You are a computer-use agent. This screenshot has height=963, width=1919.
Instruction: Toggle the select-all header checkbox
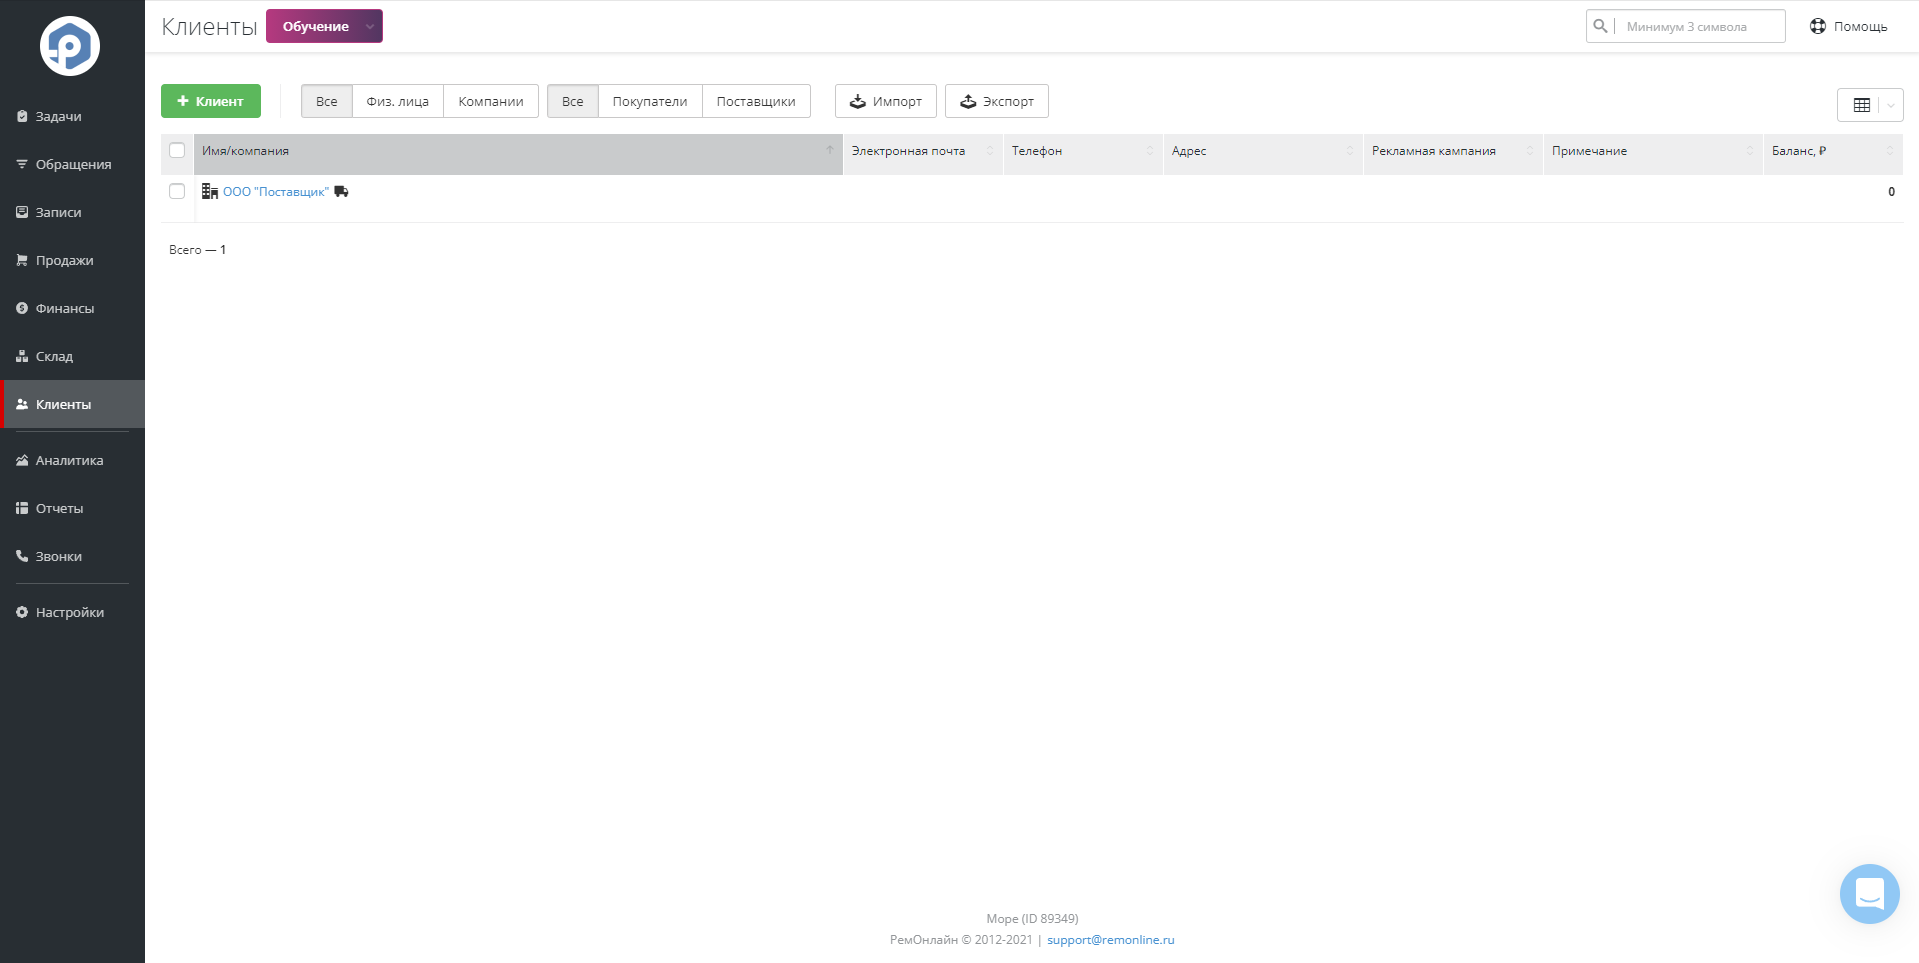[x=177, y=150]
